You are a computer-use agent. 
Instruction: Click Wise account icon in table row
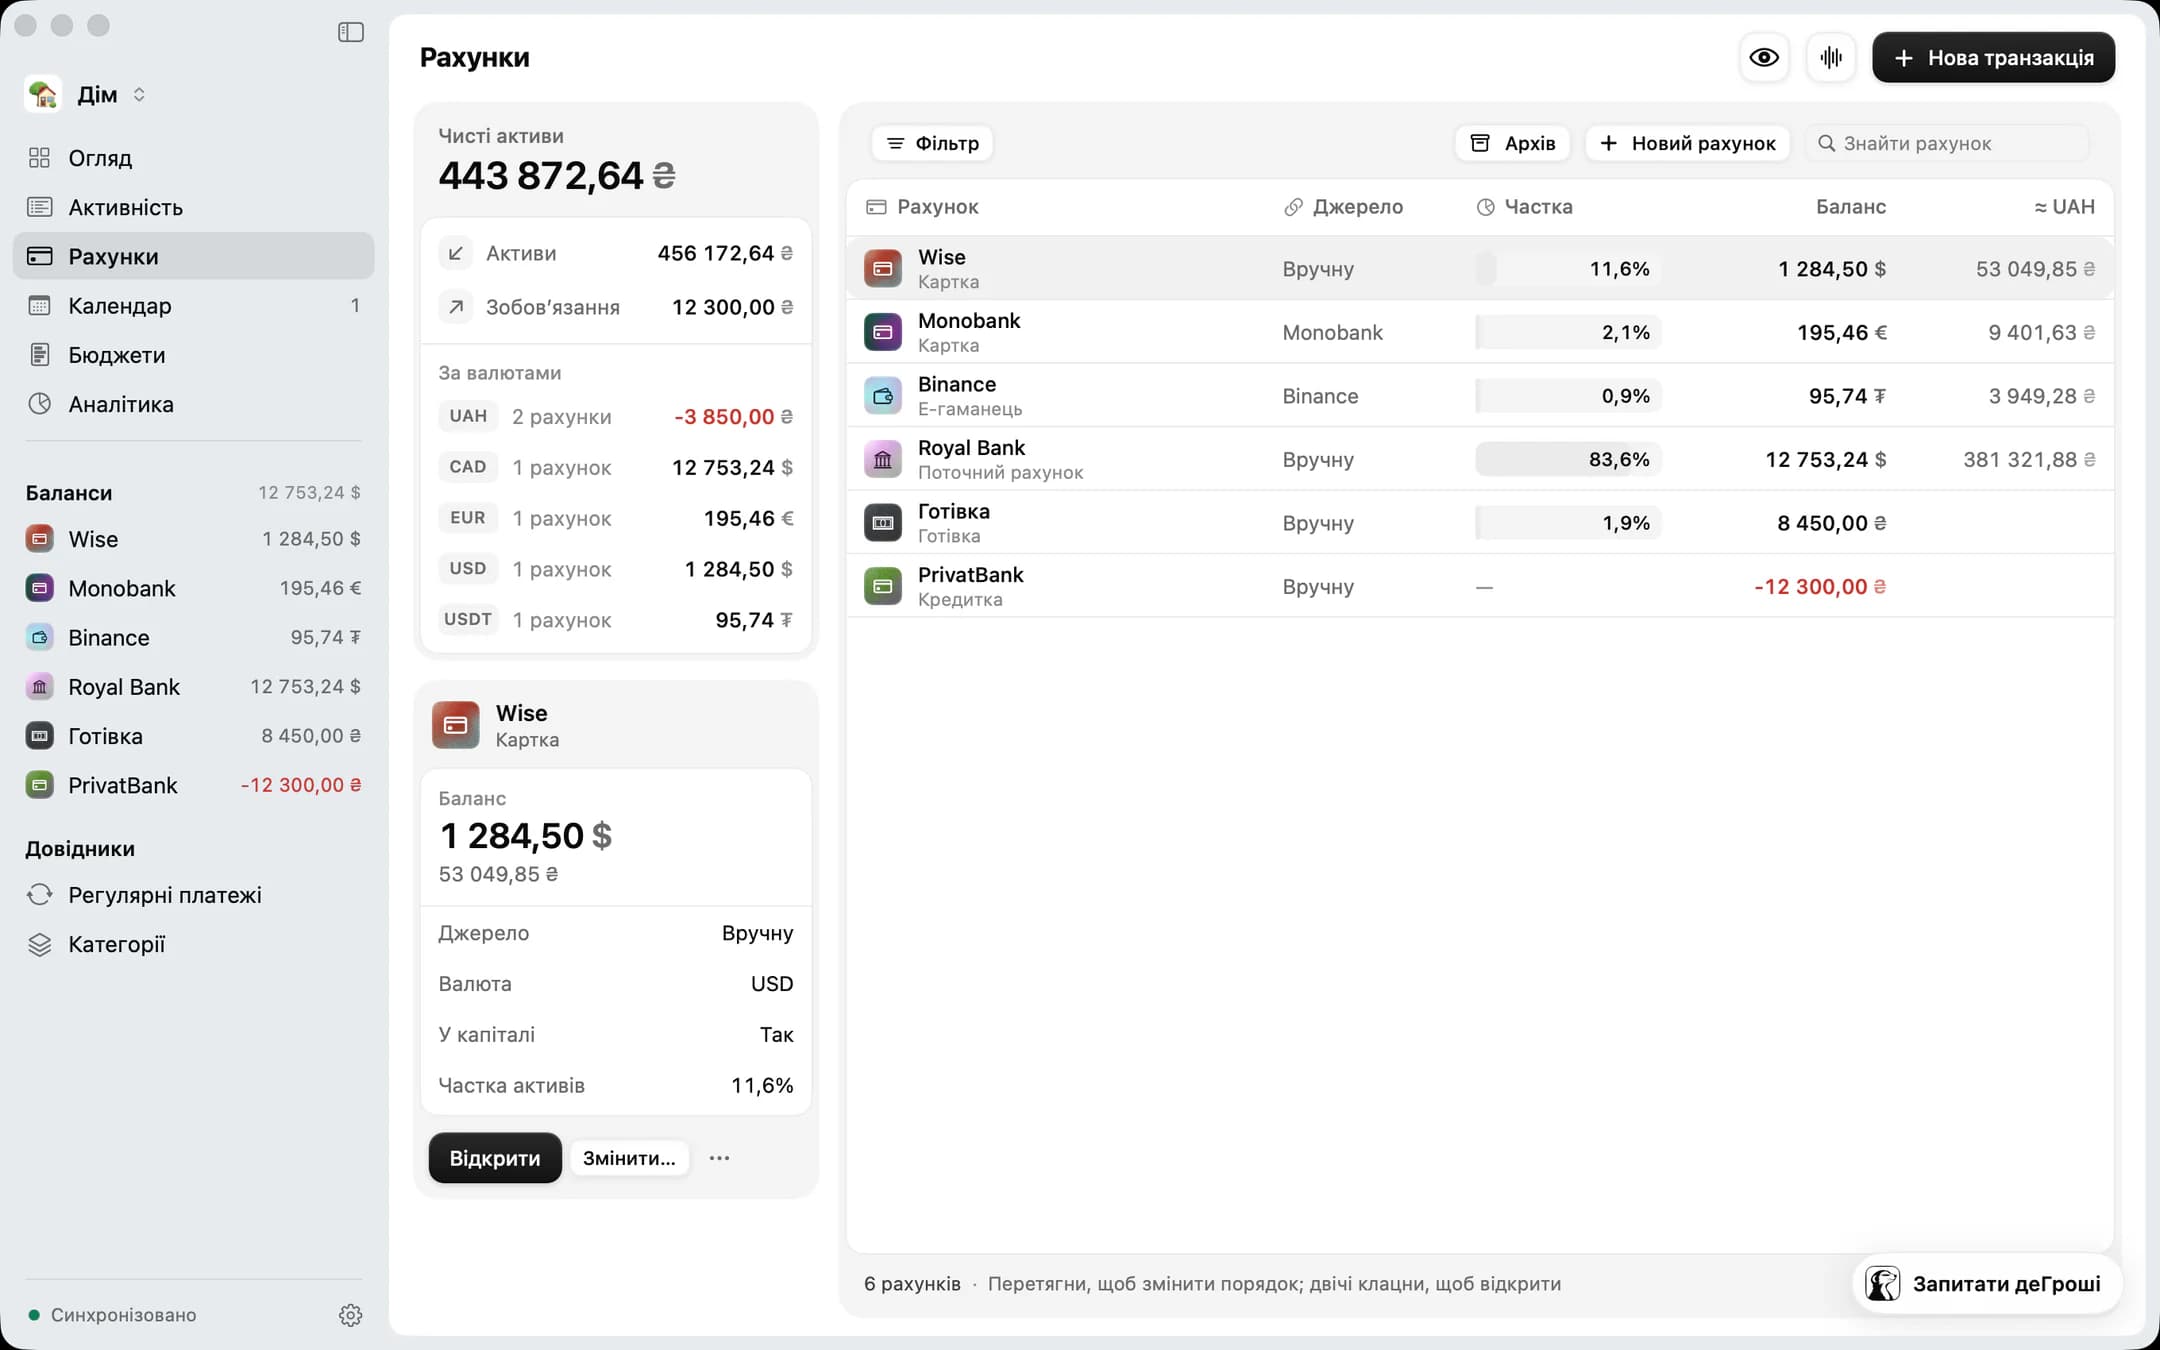coord(883,269)
